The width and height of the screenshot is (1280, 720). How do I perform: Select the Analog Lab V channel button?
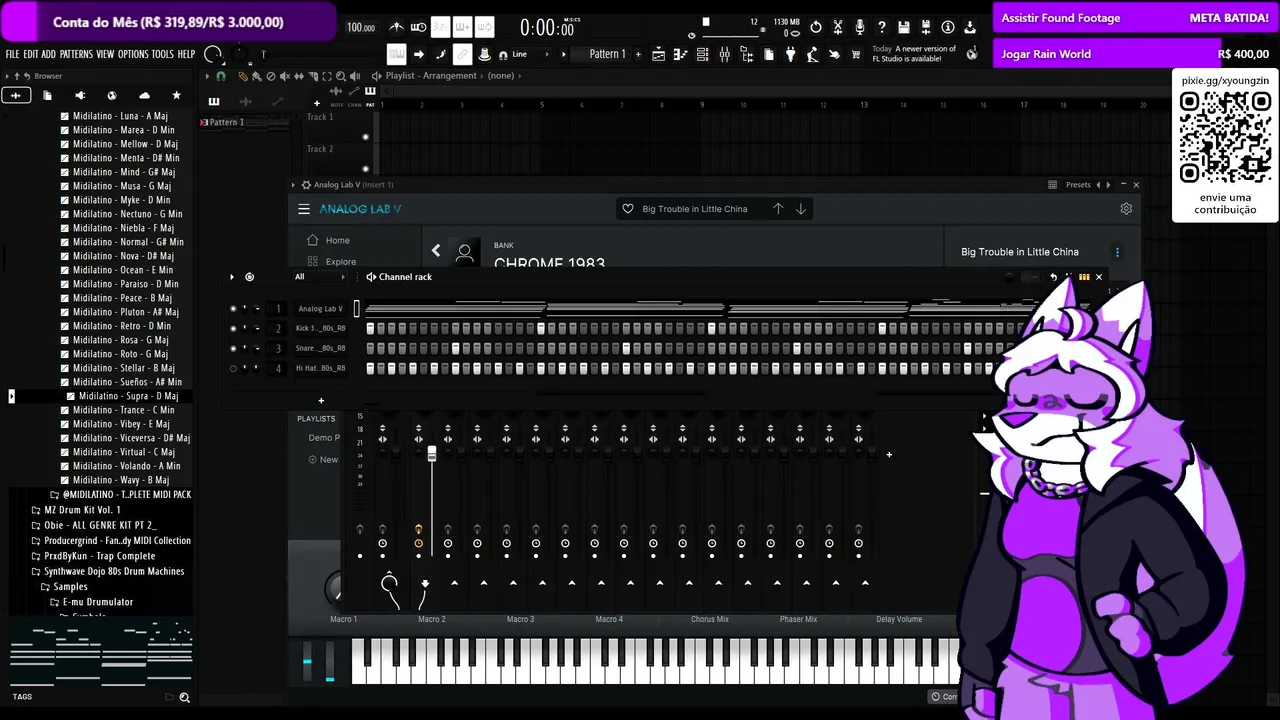tap(320, 309)
